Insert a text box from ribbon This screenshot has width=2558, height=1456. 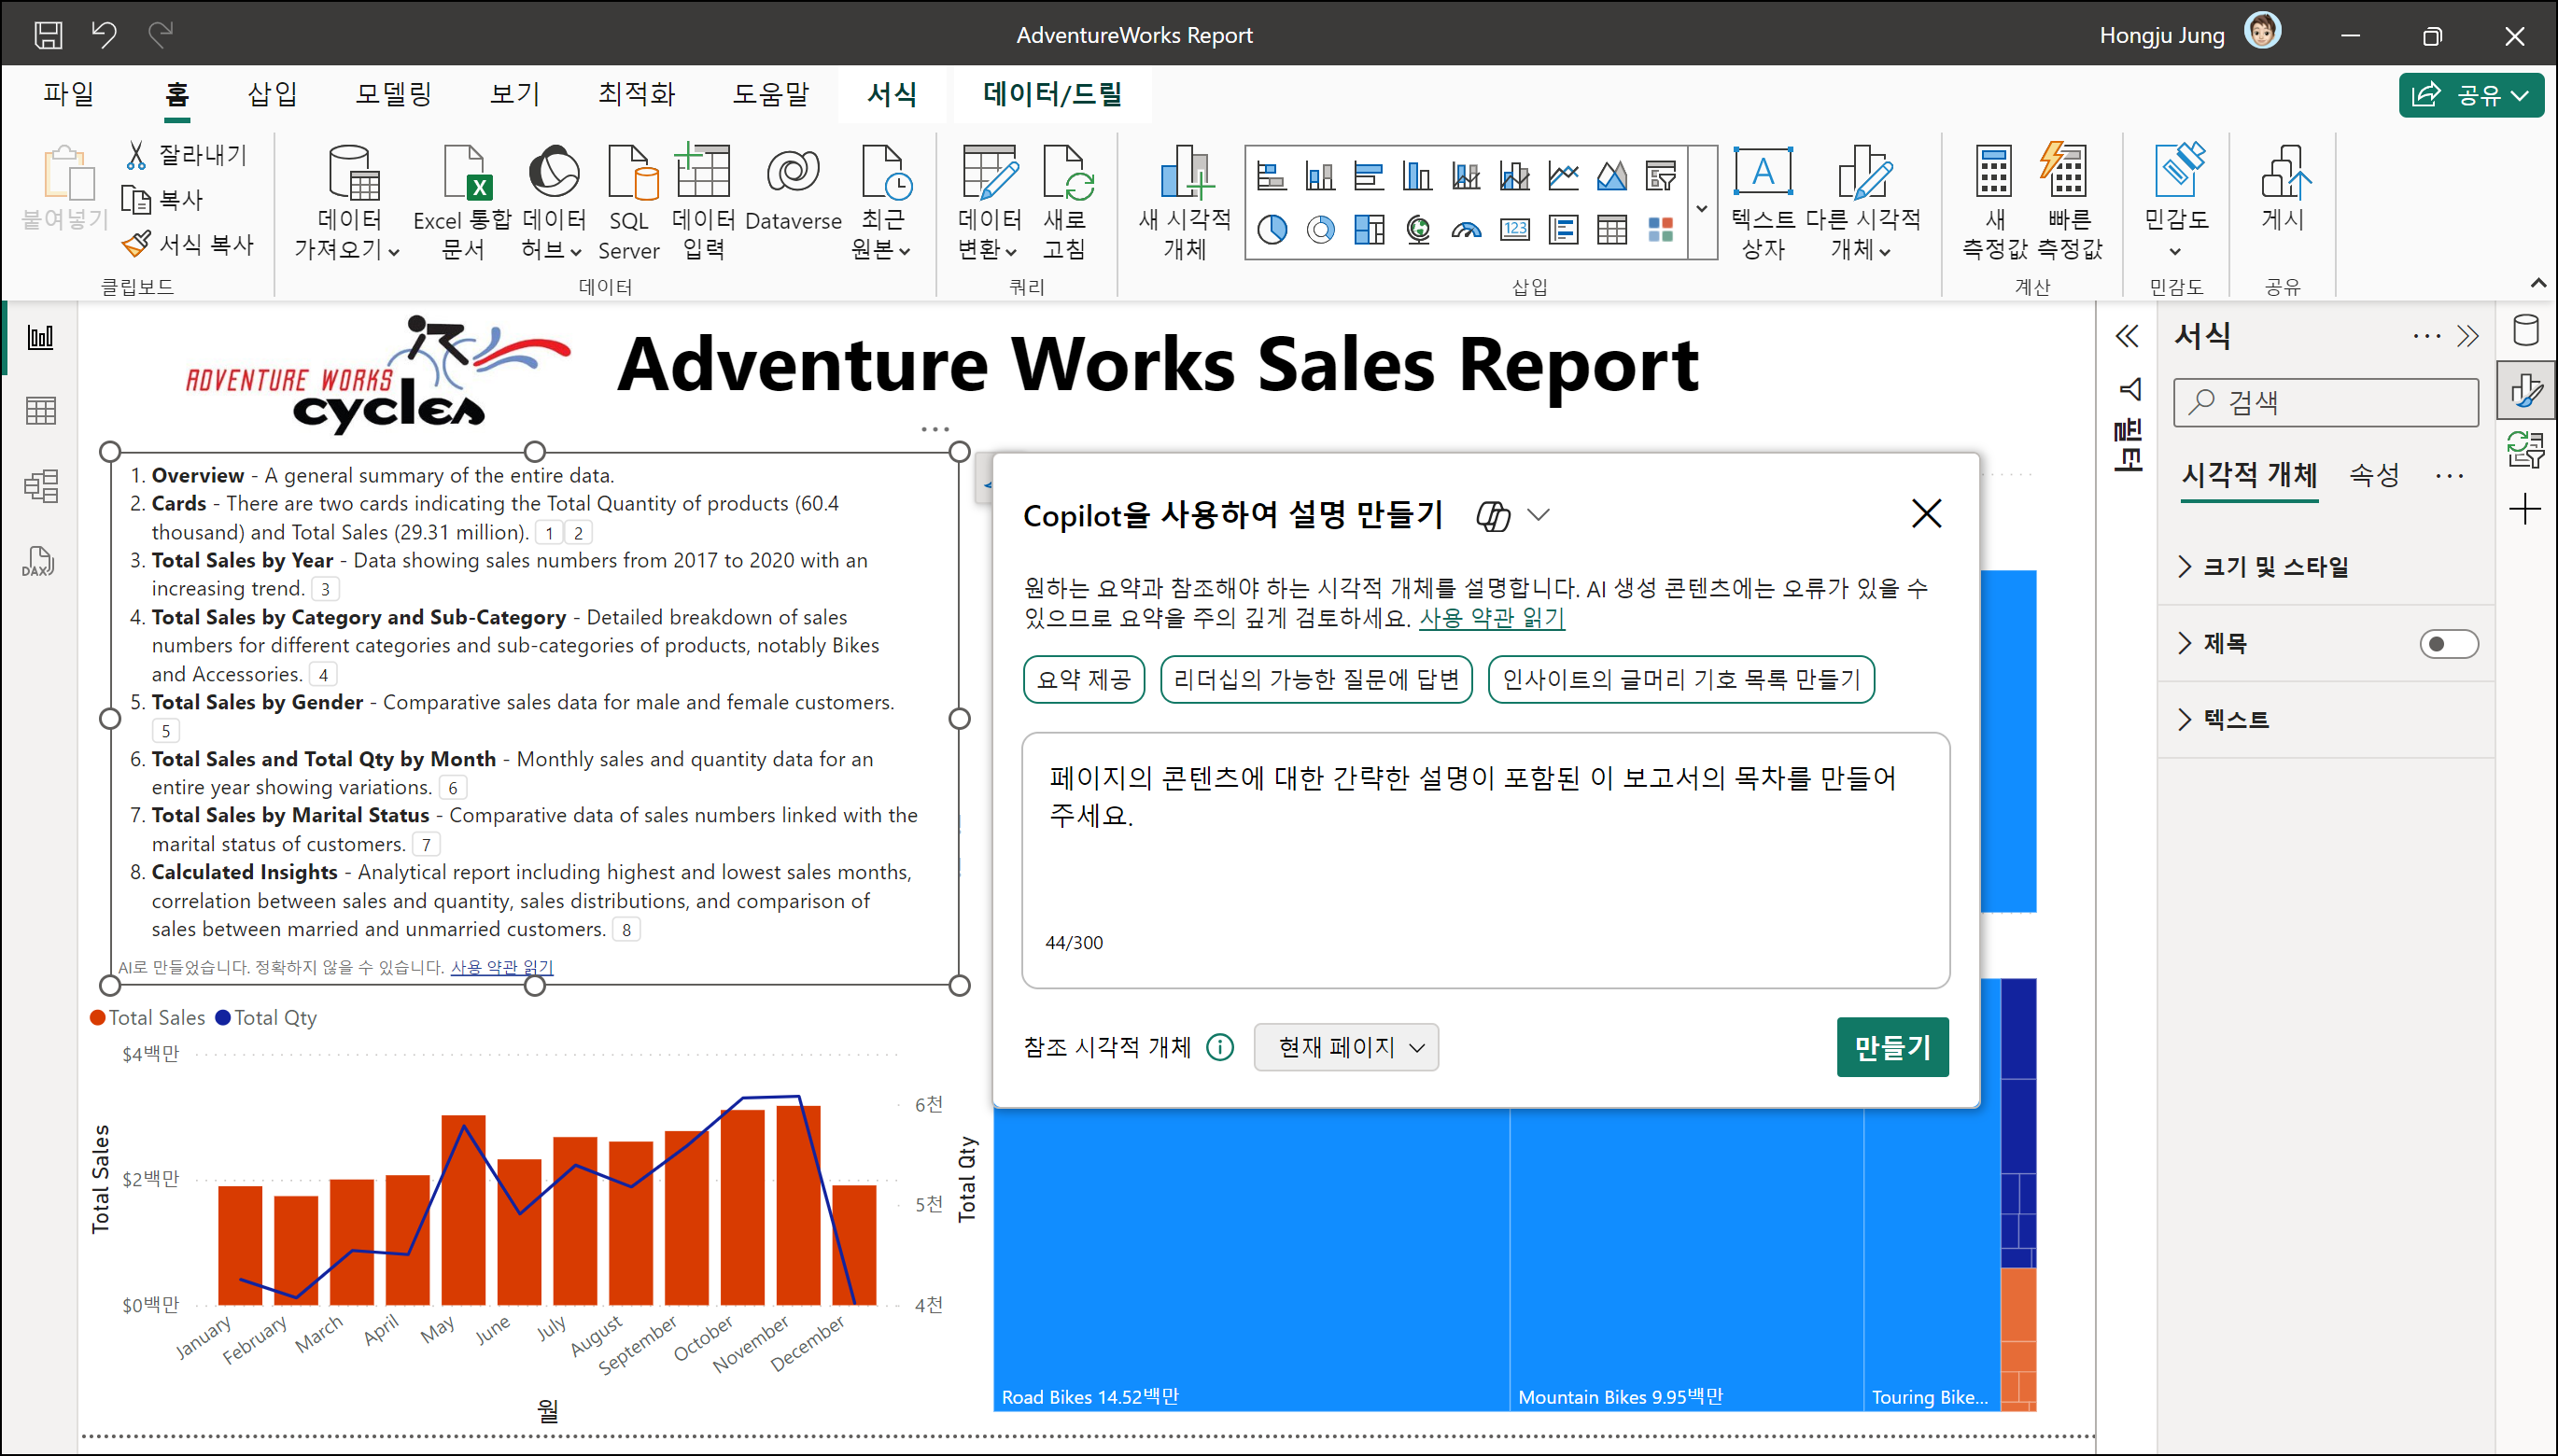pyautogui.click(x=1762, y=201)
